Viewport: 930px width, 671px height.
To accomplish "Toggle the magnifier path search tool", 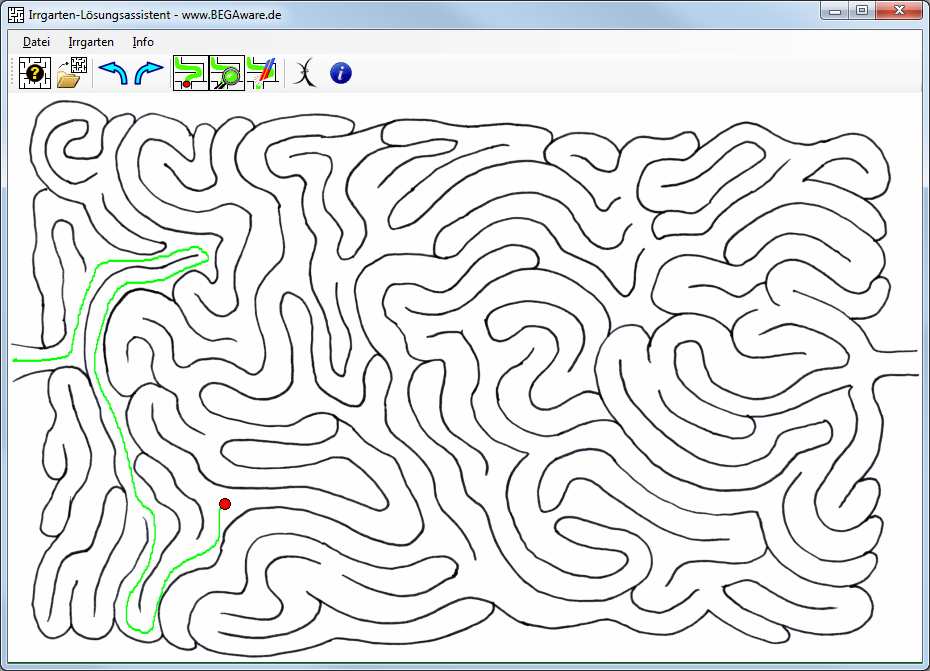I will (x=227, y=73).
